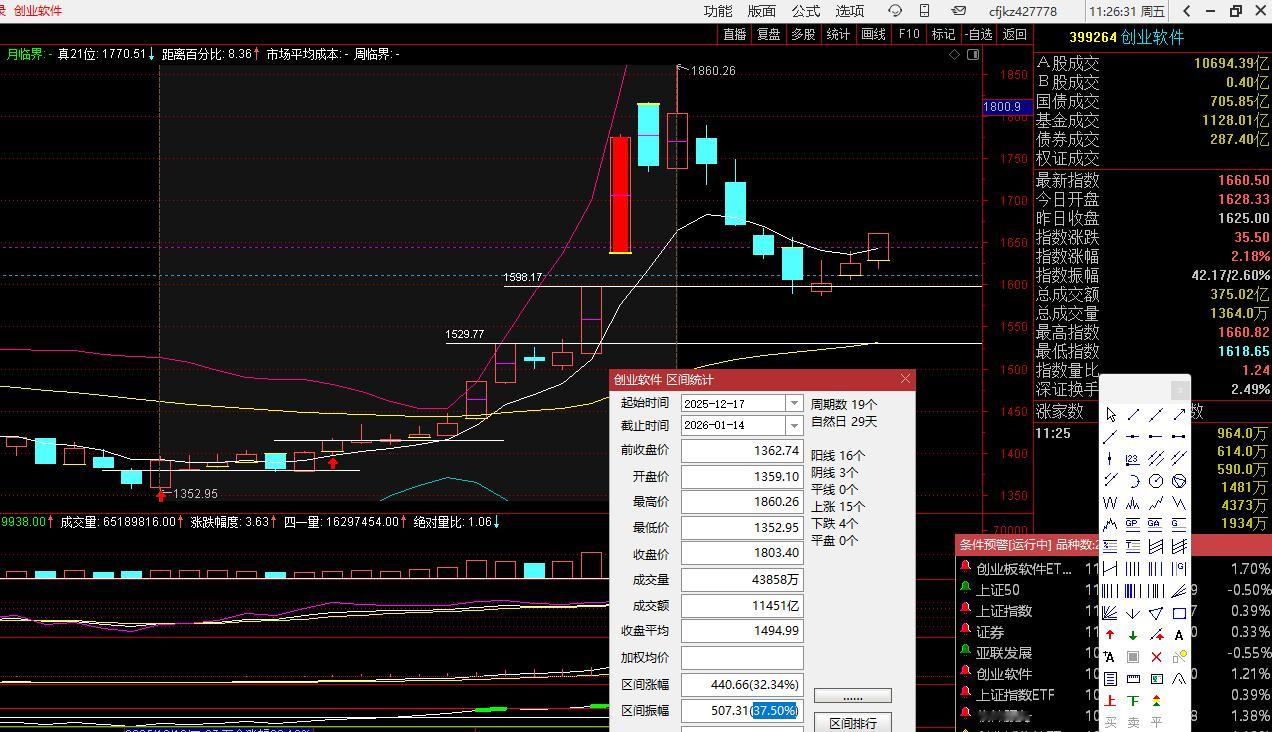Click the 1860.26 high price label on chart
Viewport: 1272px width, 732px height.
pyautogui.click(x=713, y=71)
